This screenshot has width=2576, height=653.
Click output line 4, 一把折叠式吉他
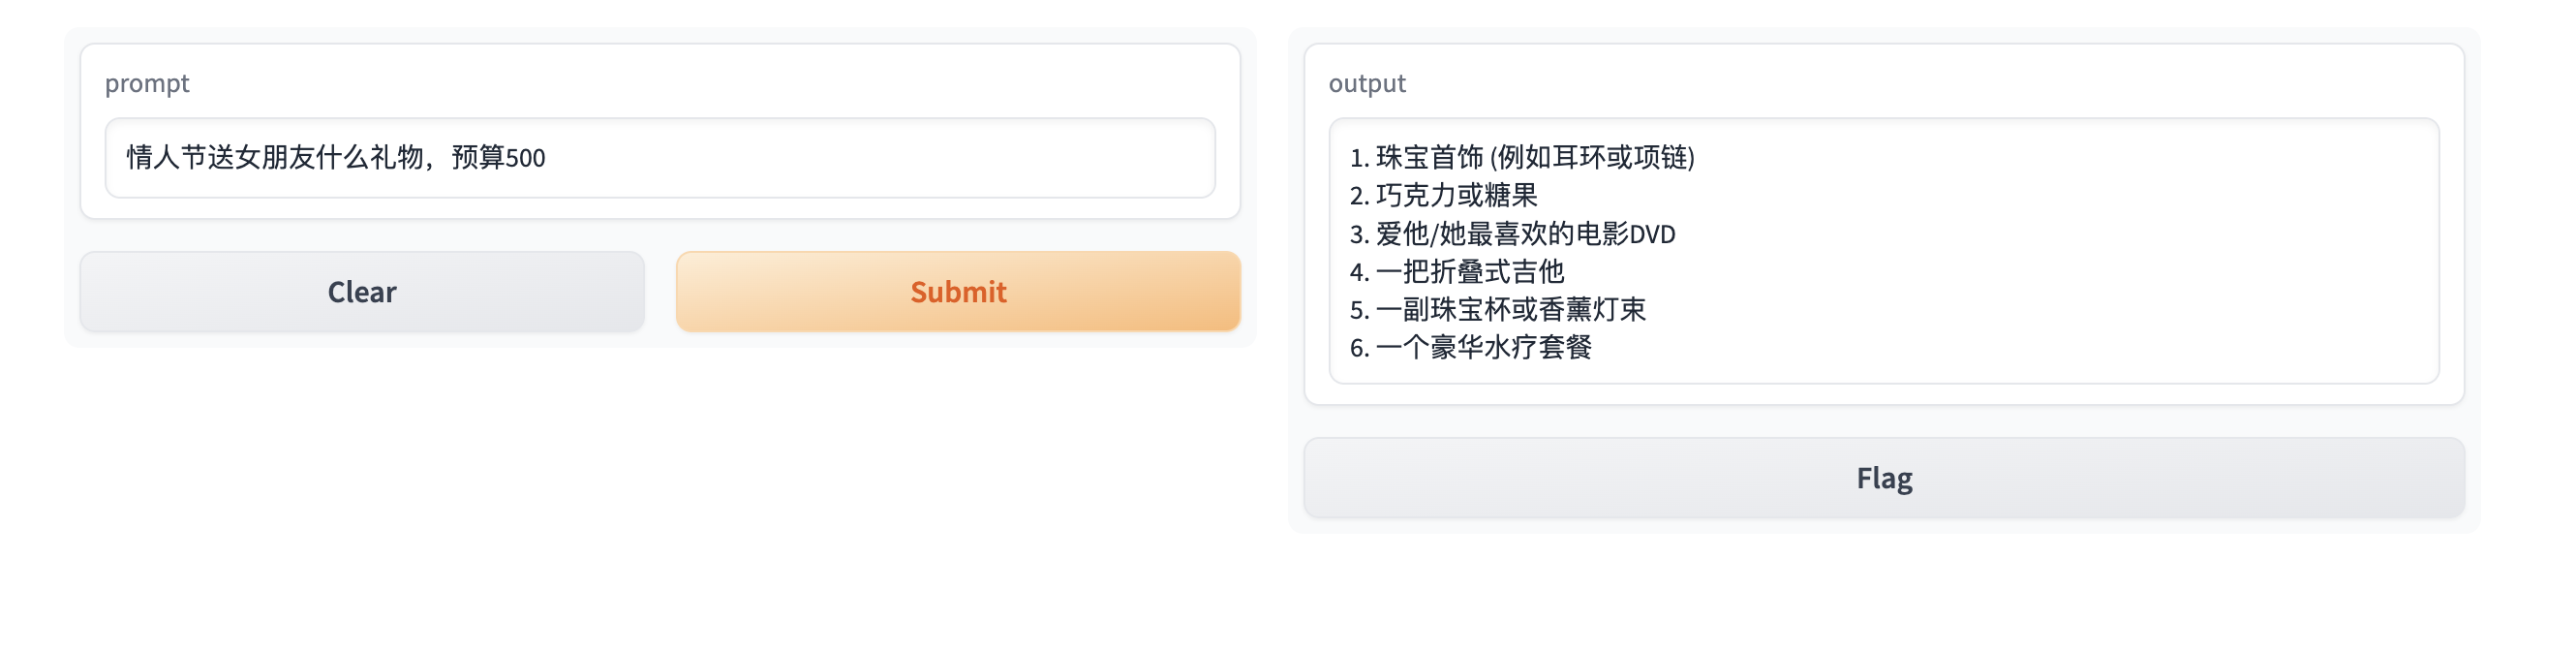(1457, 271)
